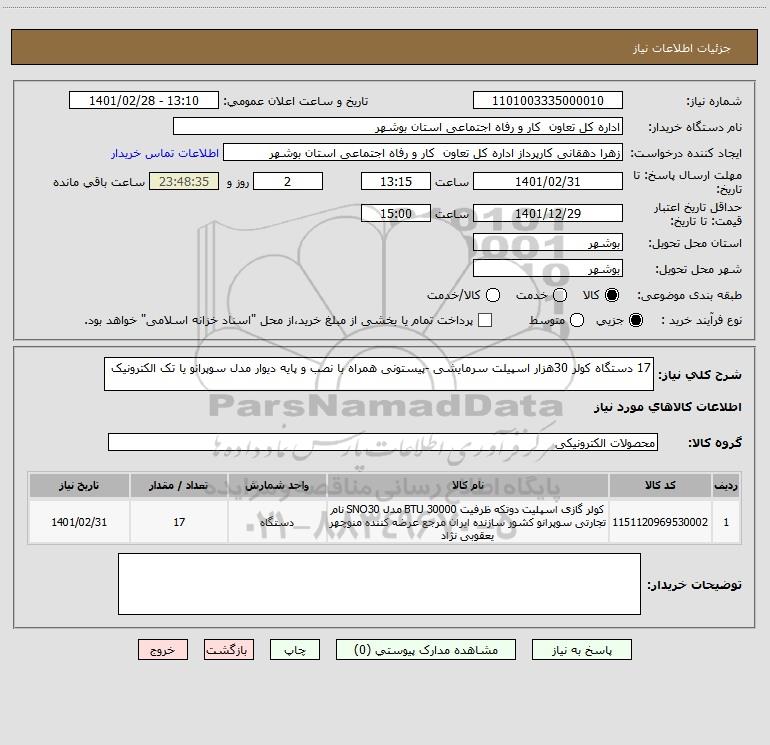This screenshot has width=770, height=745.
Task: Click the delivery city field بوشهر
Action: click(x=548, y=268)
